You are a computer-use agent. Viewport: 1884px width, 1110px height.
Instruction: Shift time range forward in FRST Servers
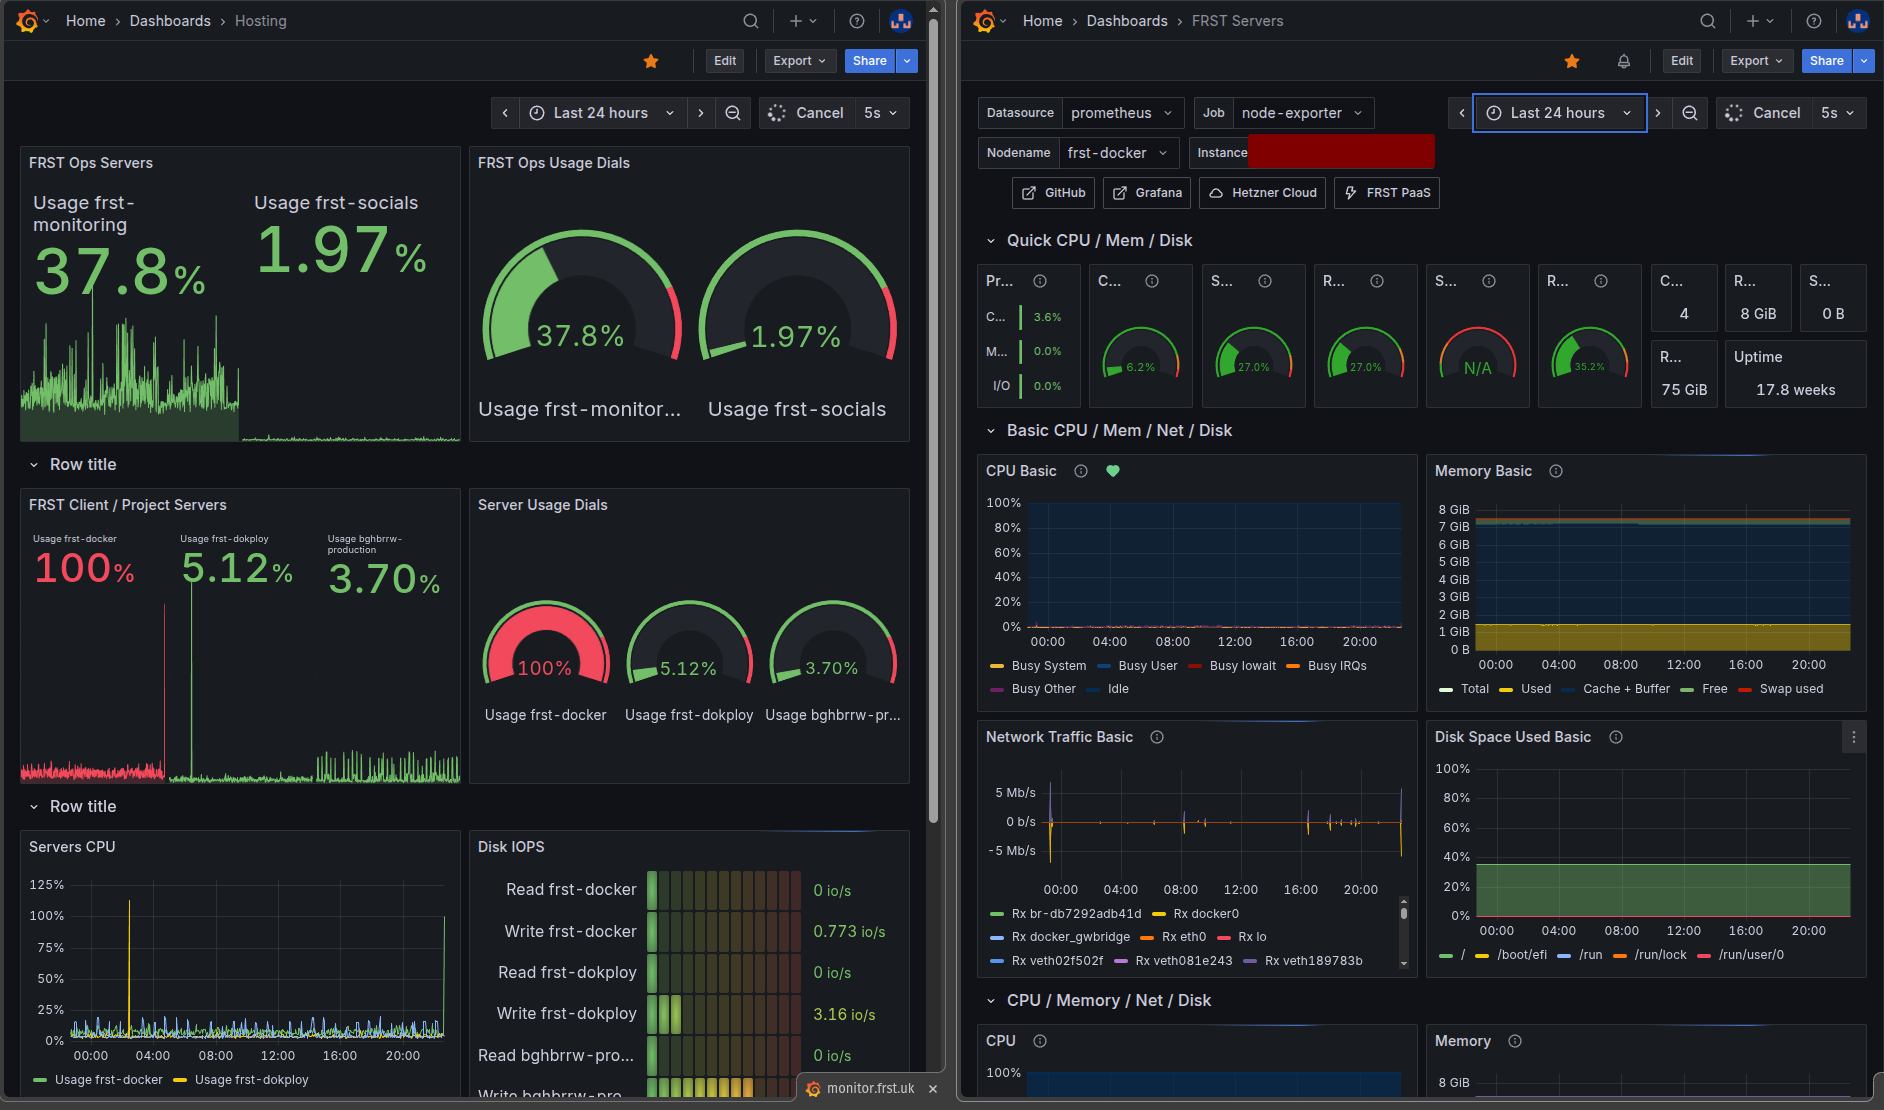point(1658,113)
